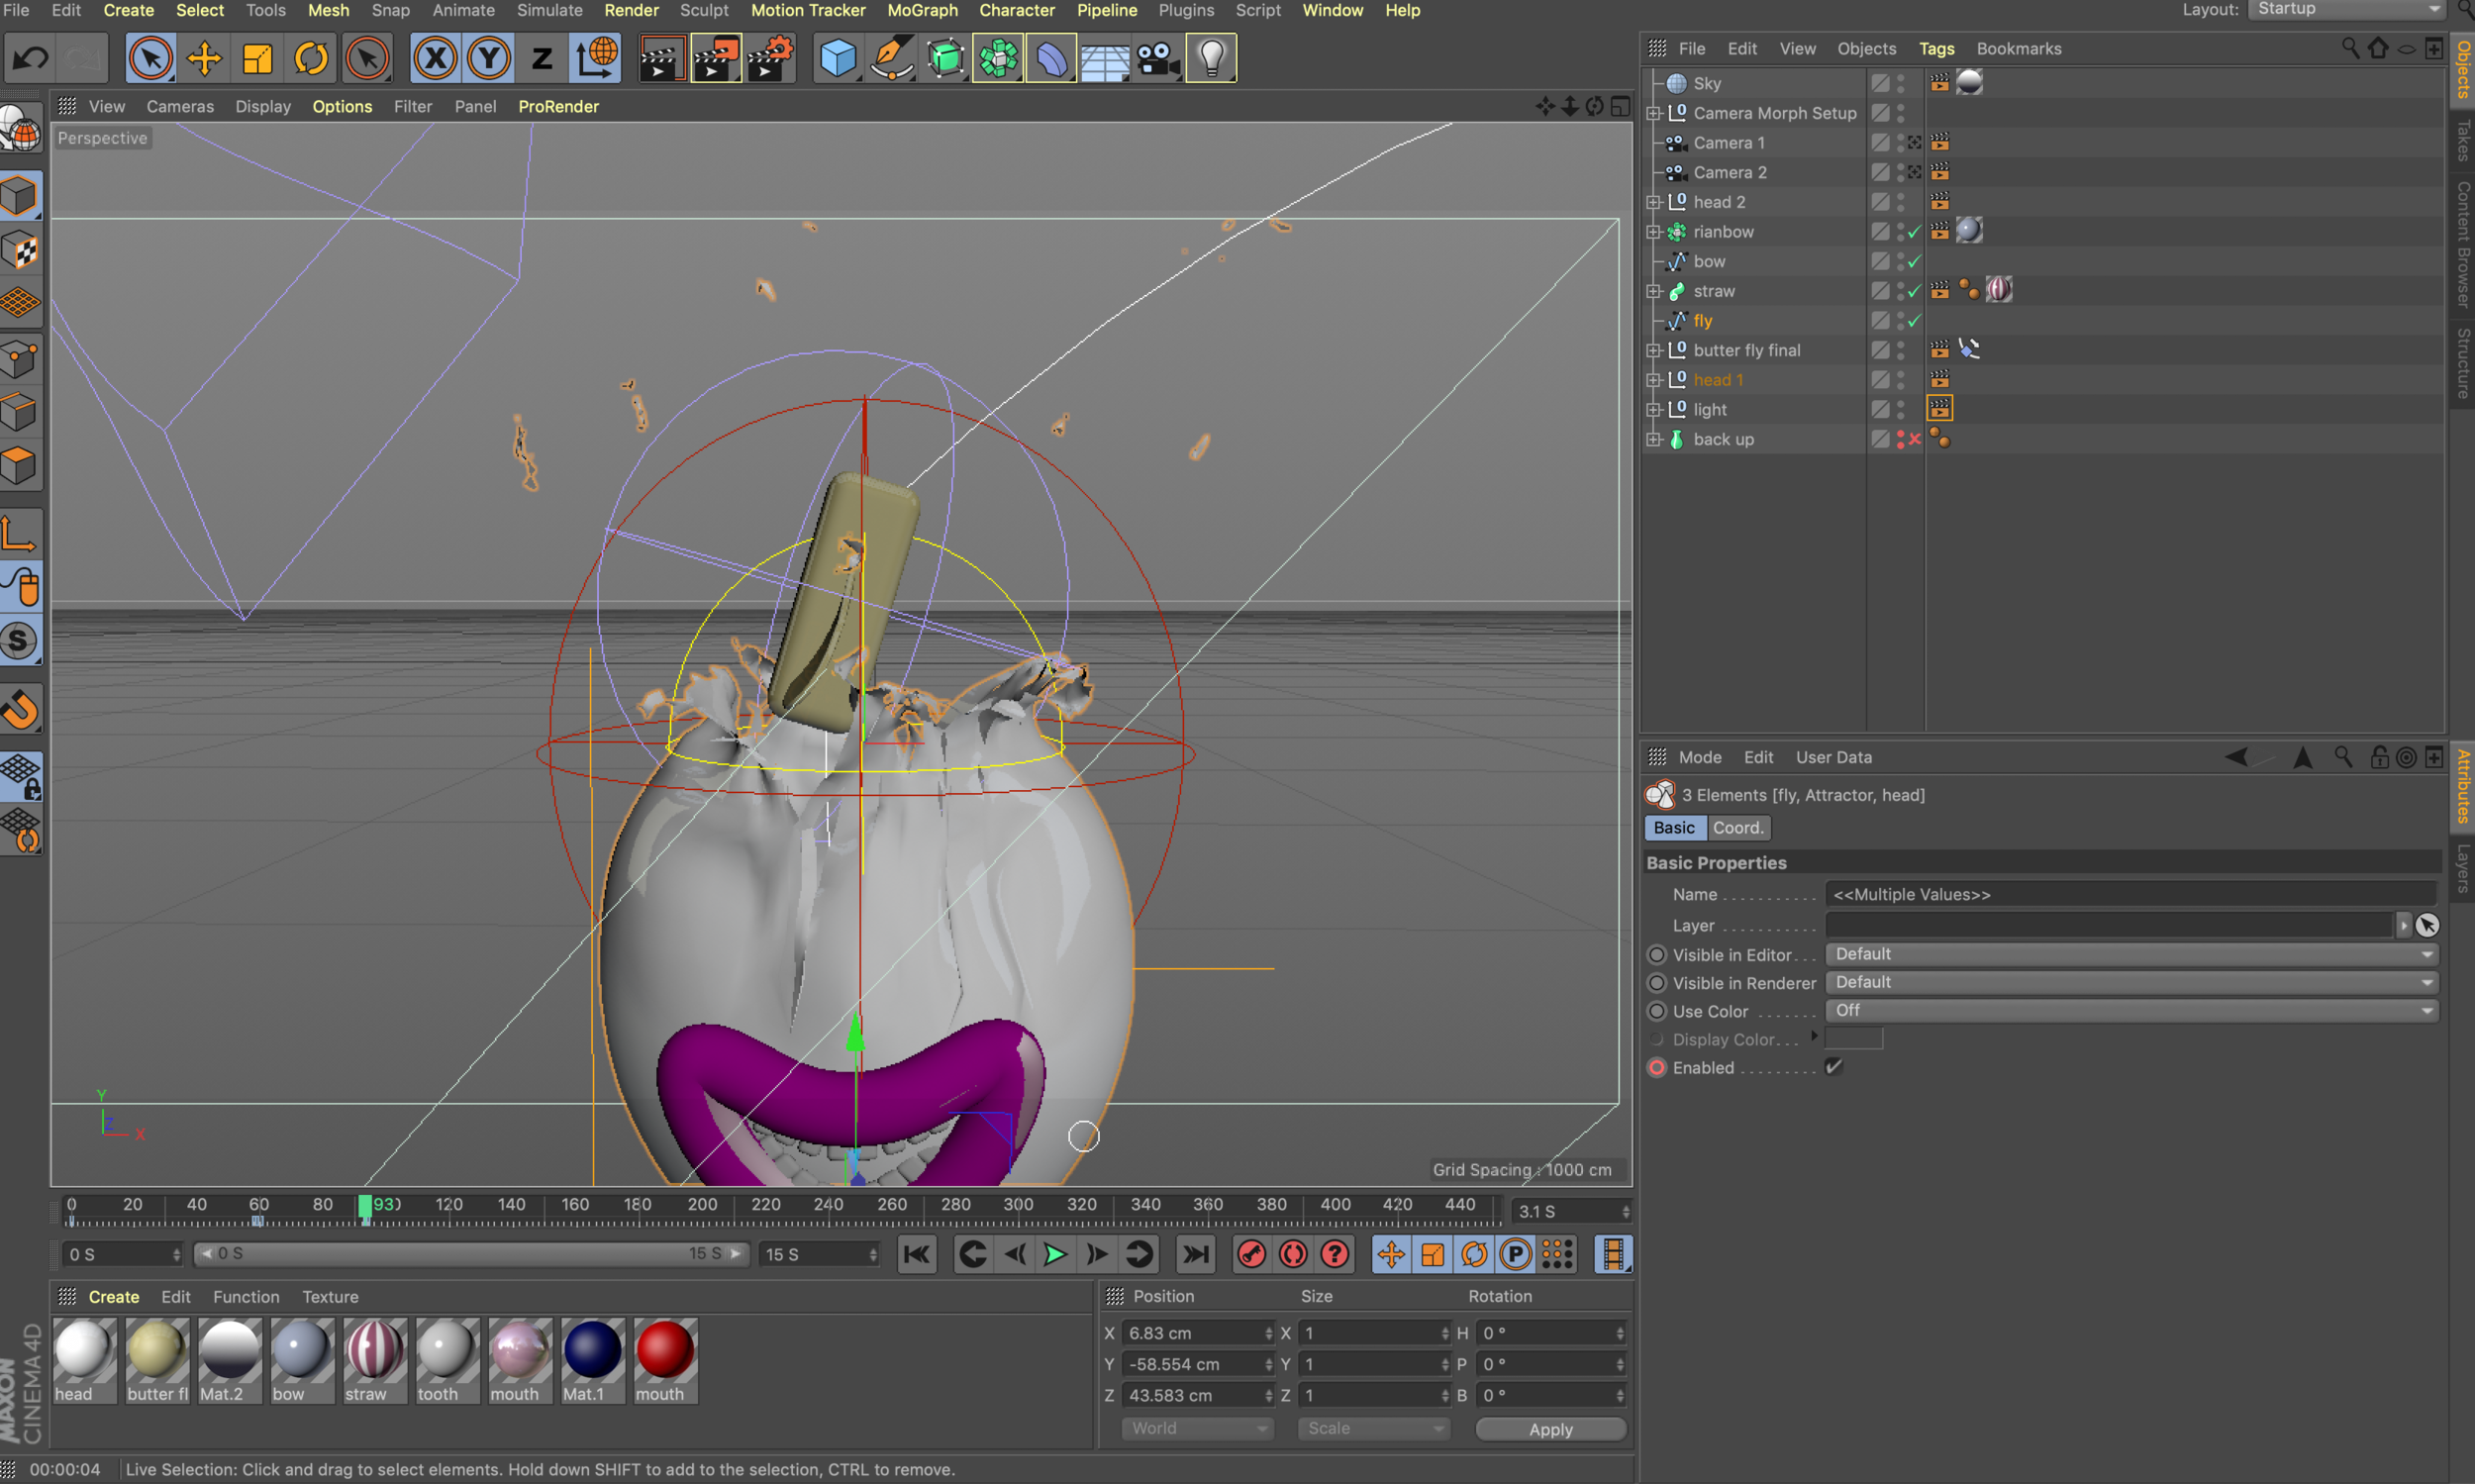Toggle Z axis lock

coord(542,58)
